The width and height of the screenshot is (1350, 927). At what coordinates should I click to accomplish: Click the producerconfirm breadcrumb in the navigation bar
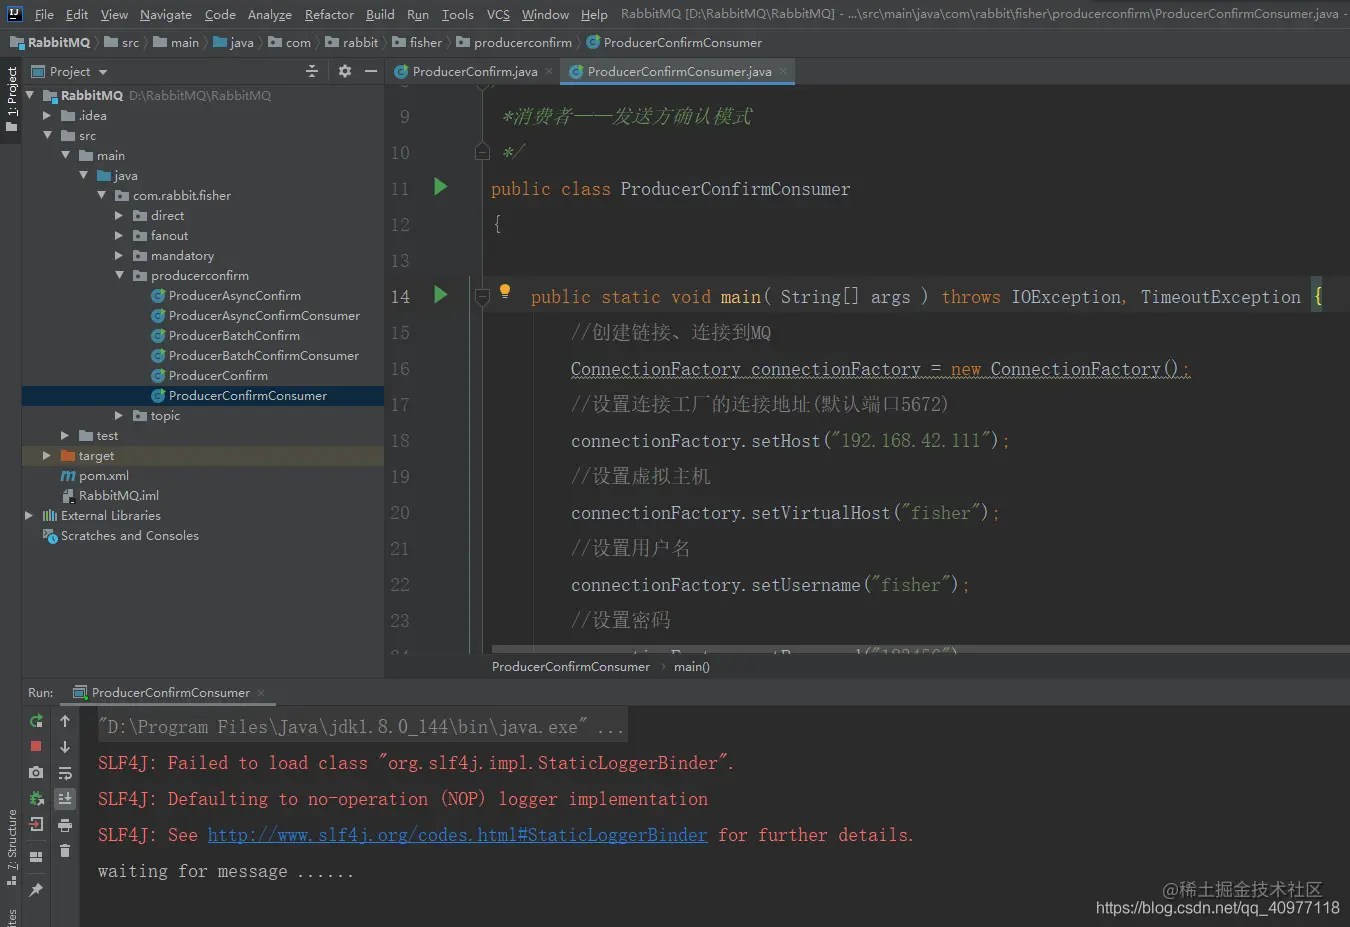(x=522, y=42)
